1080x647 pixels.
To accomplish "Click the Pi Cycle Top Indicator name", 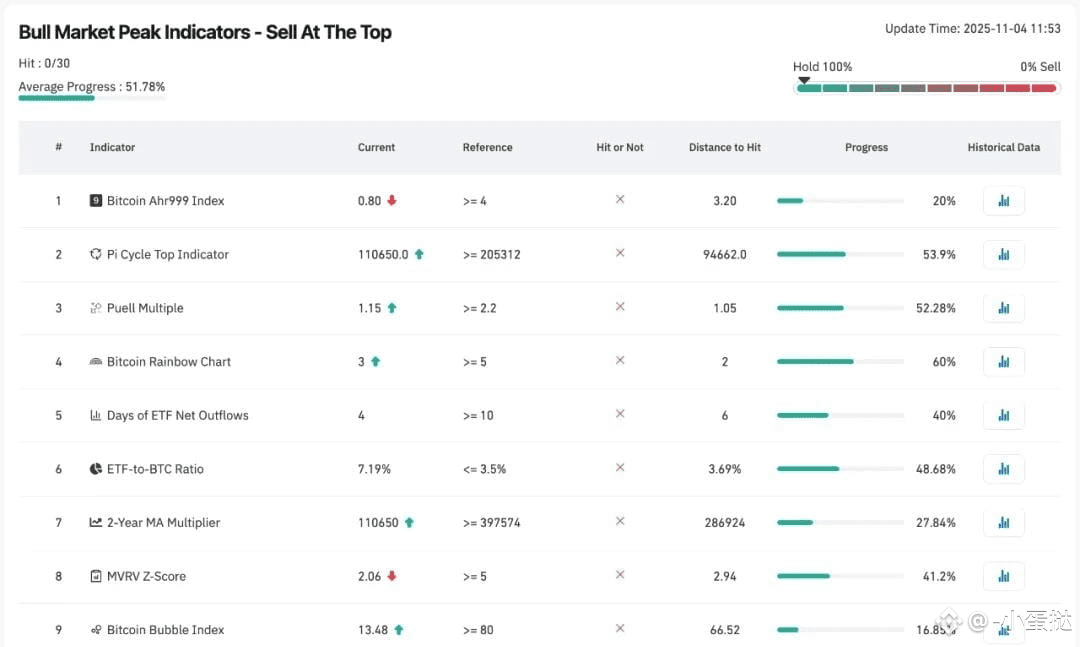I will (x=167, y=255).
